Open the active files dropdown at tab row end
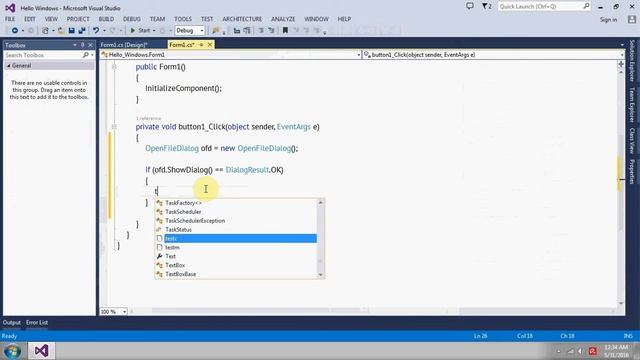640x360 pixels. 622,45
